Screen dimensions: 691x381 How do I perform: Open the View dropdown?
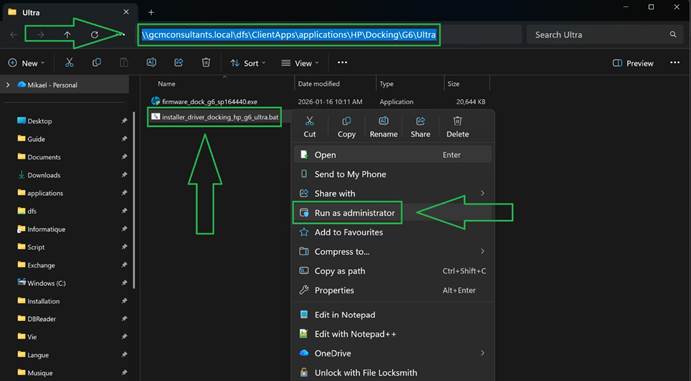(x=300, y=63)
